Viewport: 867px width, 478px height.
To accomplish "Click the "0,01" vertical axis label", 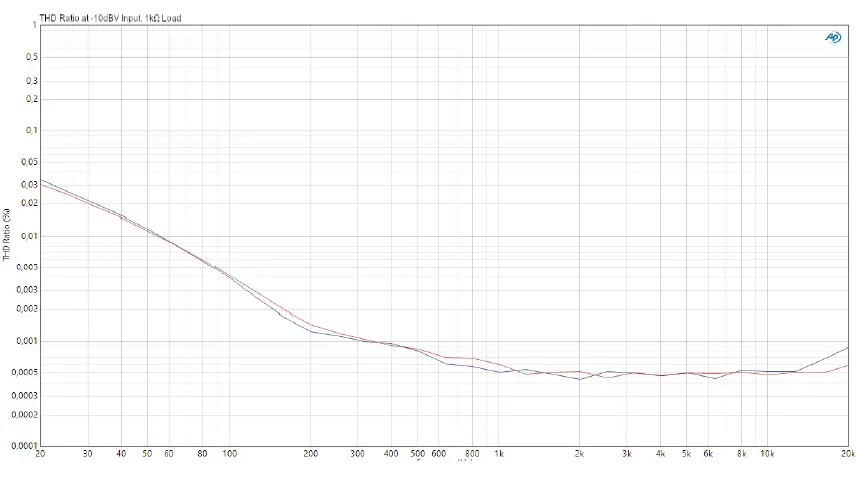I will [x=30, y=236].
